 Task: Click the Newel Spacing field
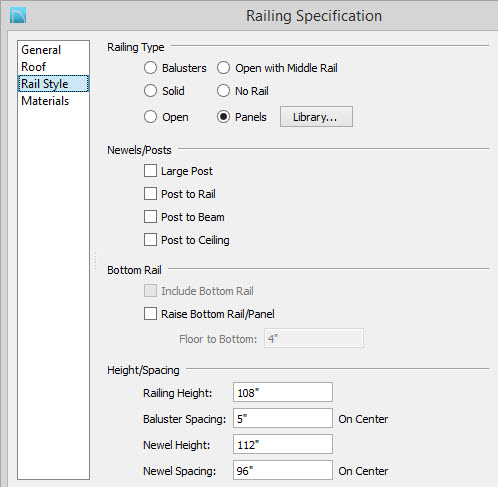tap(283, 470)
